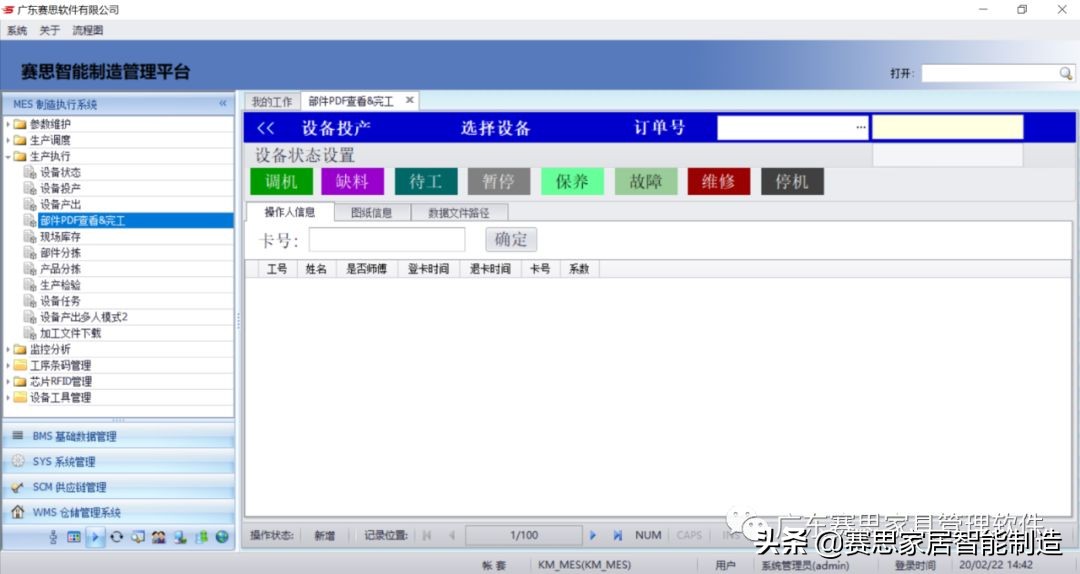1080x574 pixels.
Task: Go to next record with blue arrow
Action: 593,535
